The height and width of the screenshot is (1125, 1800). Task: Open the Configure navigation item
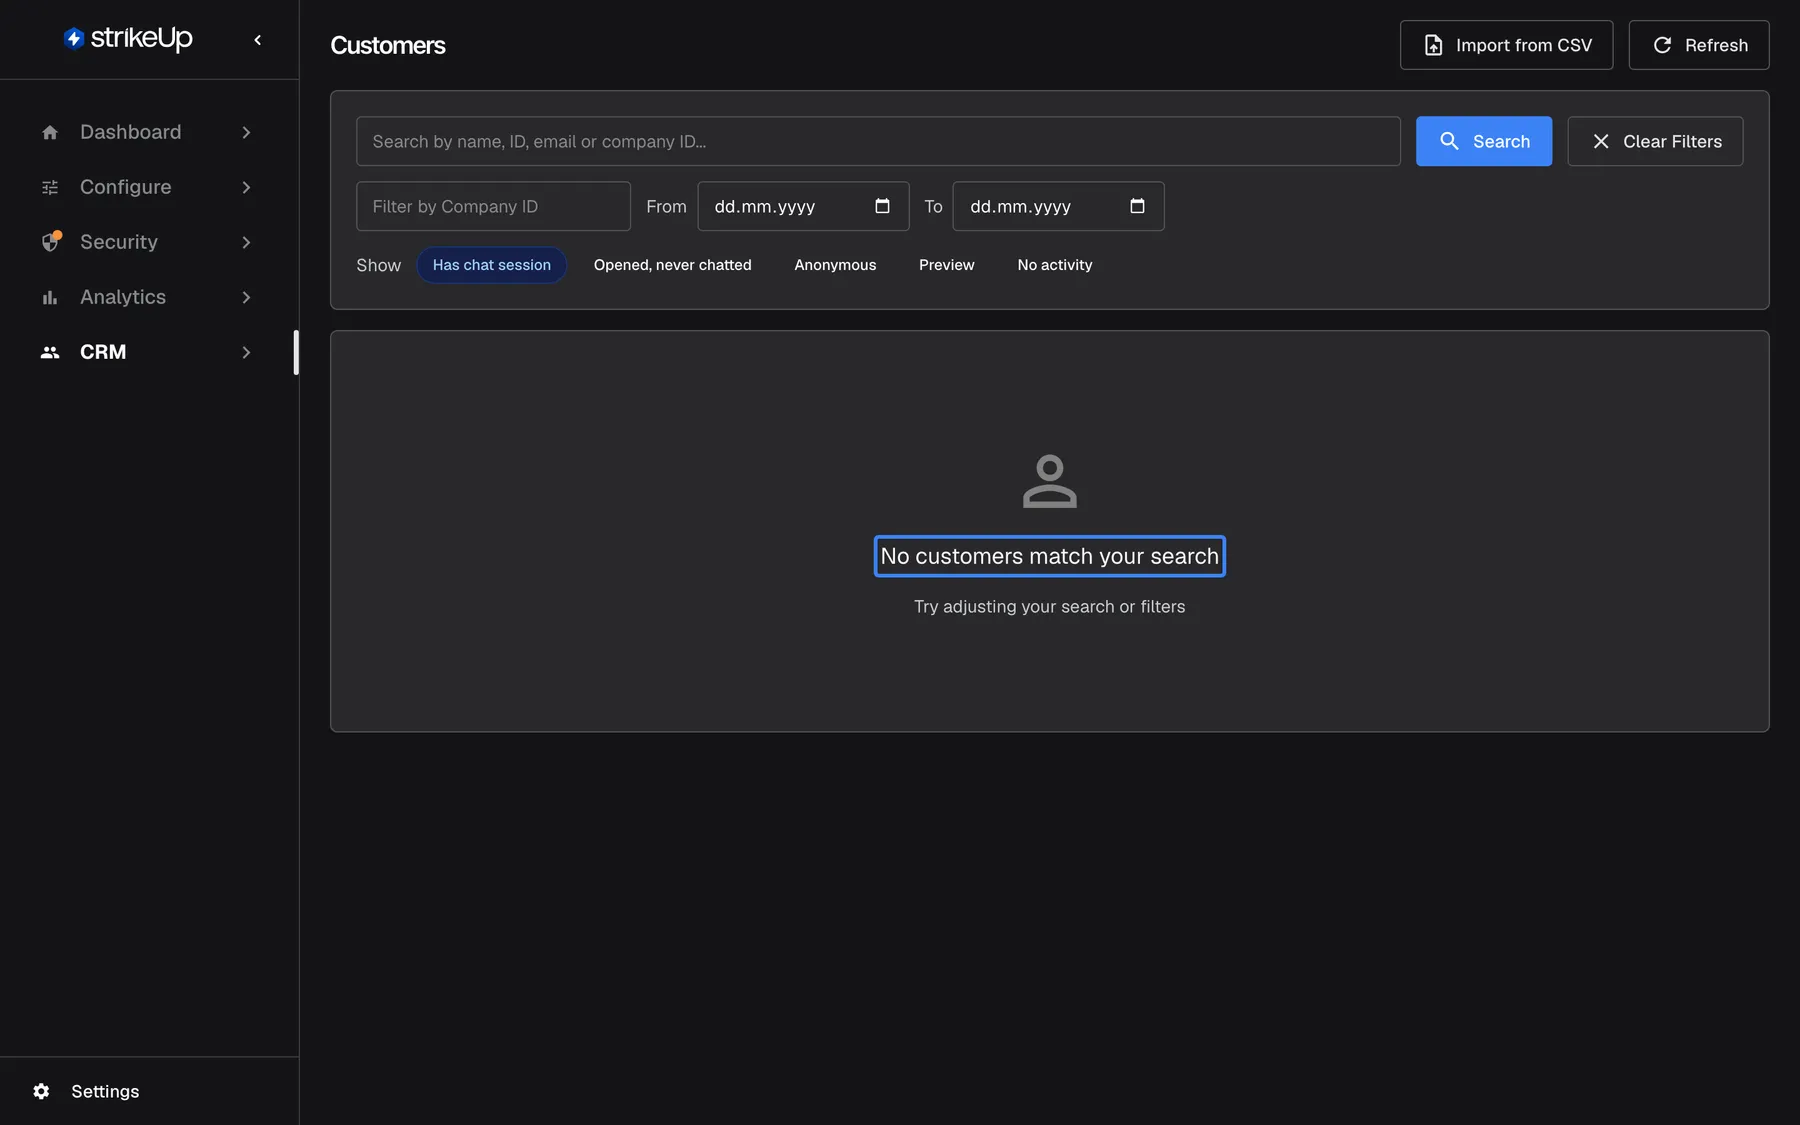148,187
